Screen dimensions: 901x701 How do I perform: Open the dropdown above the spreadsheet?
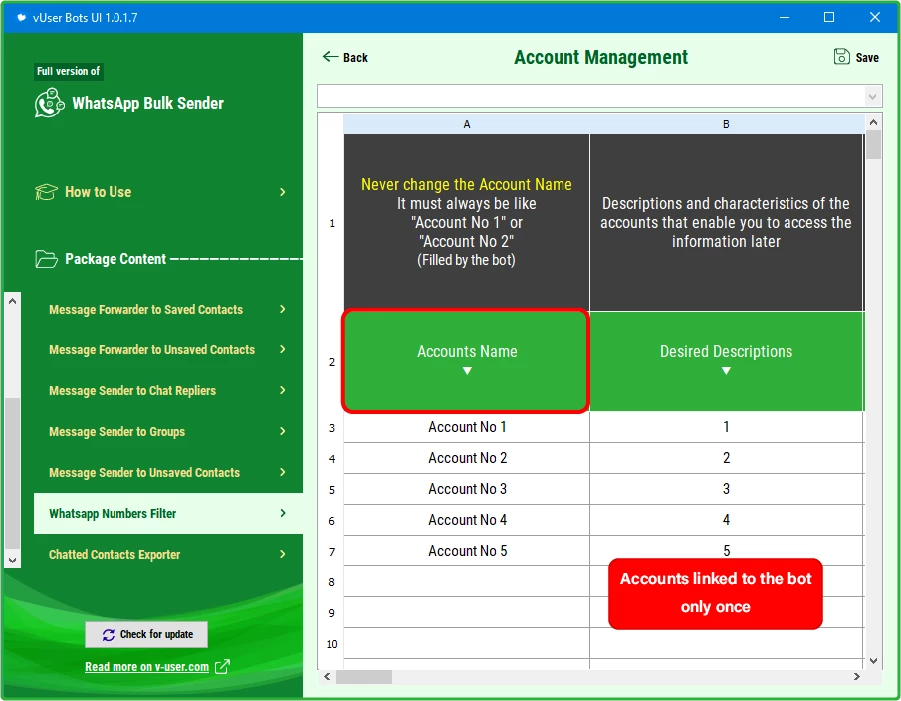tap(872, 97)
